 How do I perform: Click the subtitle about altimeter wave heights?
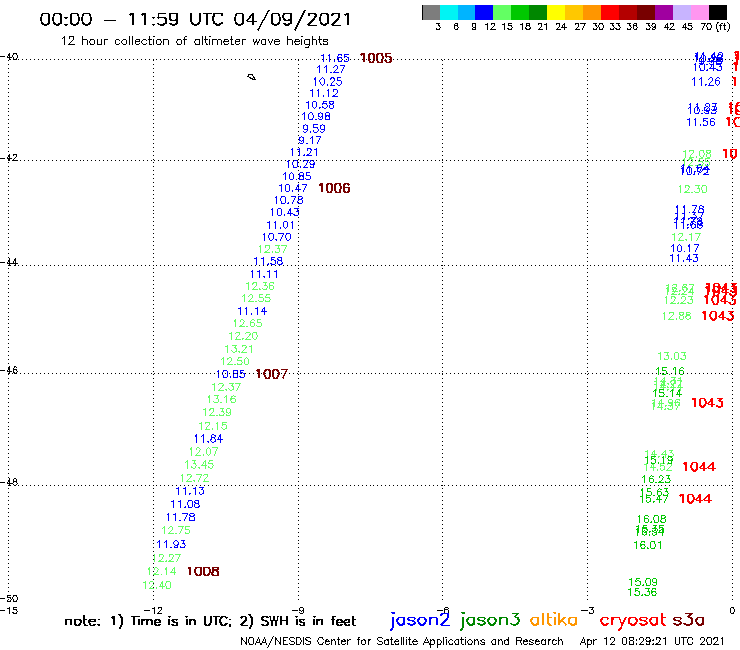pos(194,41)
